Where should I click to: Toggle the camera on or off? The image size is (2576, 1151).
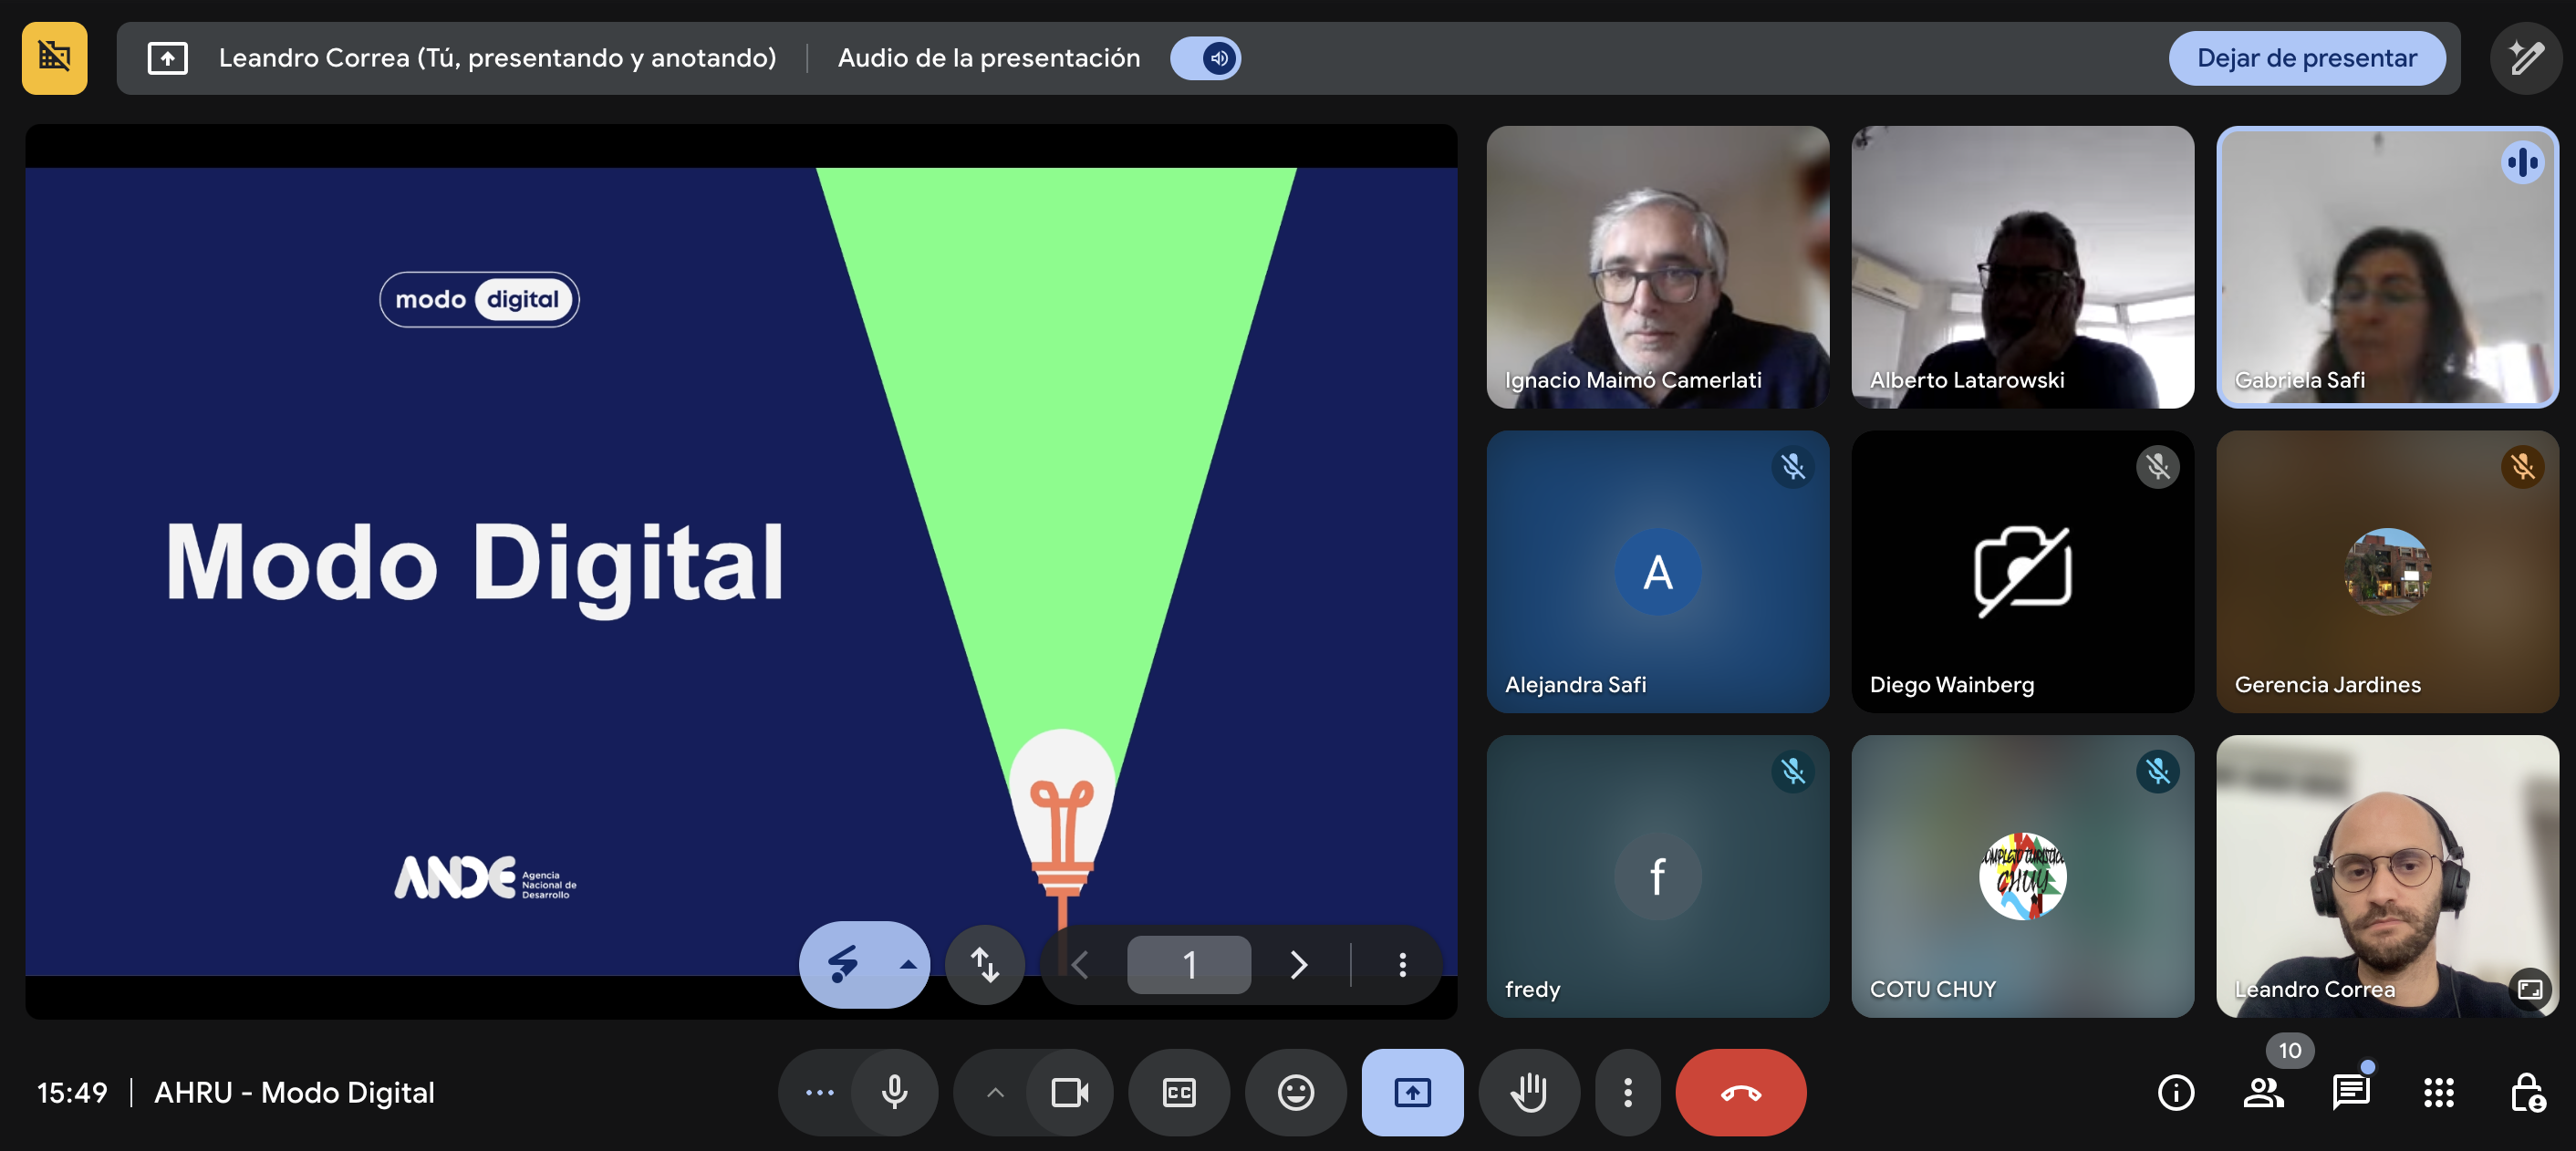tap(1069, 1092)
